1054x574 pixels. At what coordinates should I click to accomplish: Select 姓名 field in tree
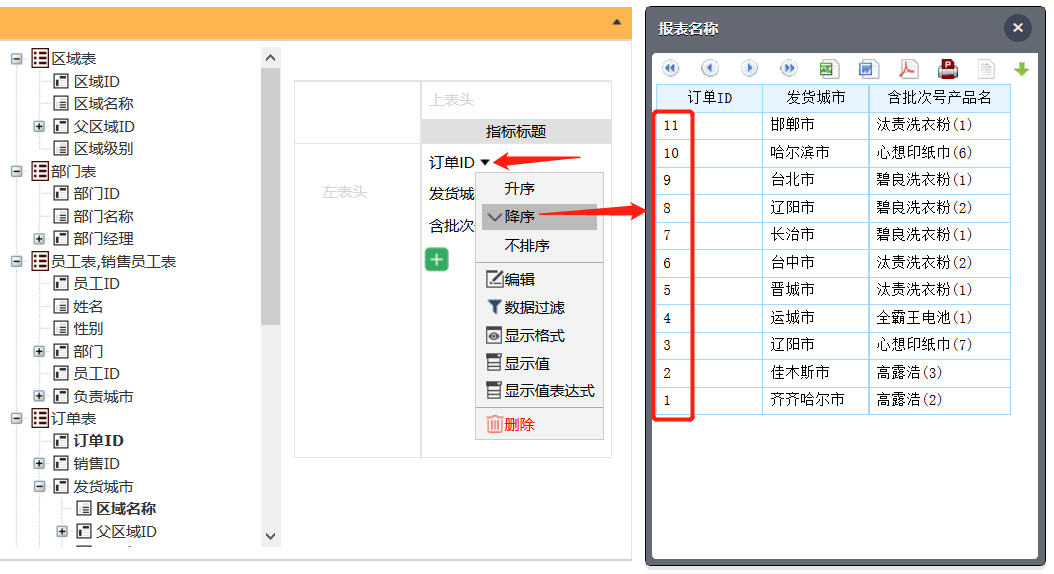(88, 306)
